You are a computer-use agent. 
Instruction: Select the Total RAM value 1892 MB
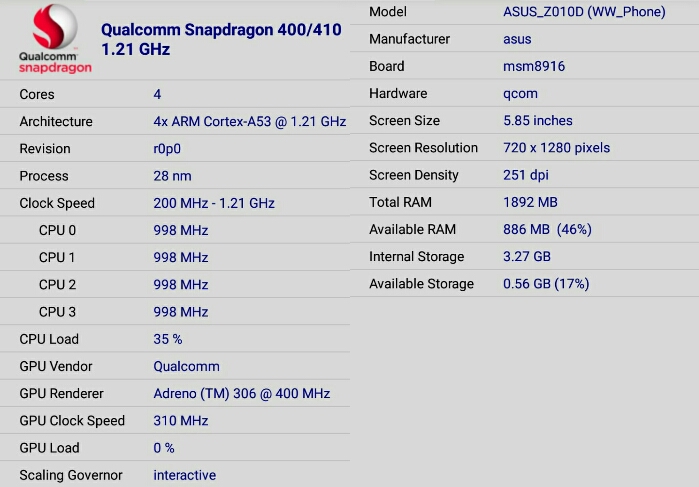[x=530, y=202]
